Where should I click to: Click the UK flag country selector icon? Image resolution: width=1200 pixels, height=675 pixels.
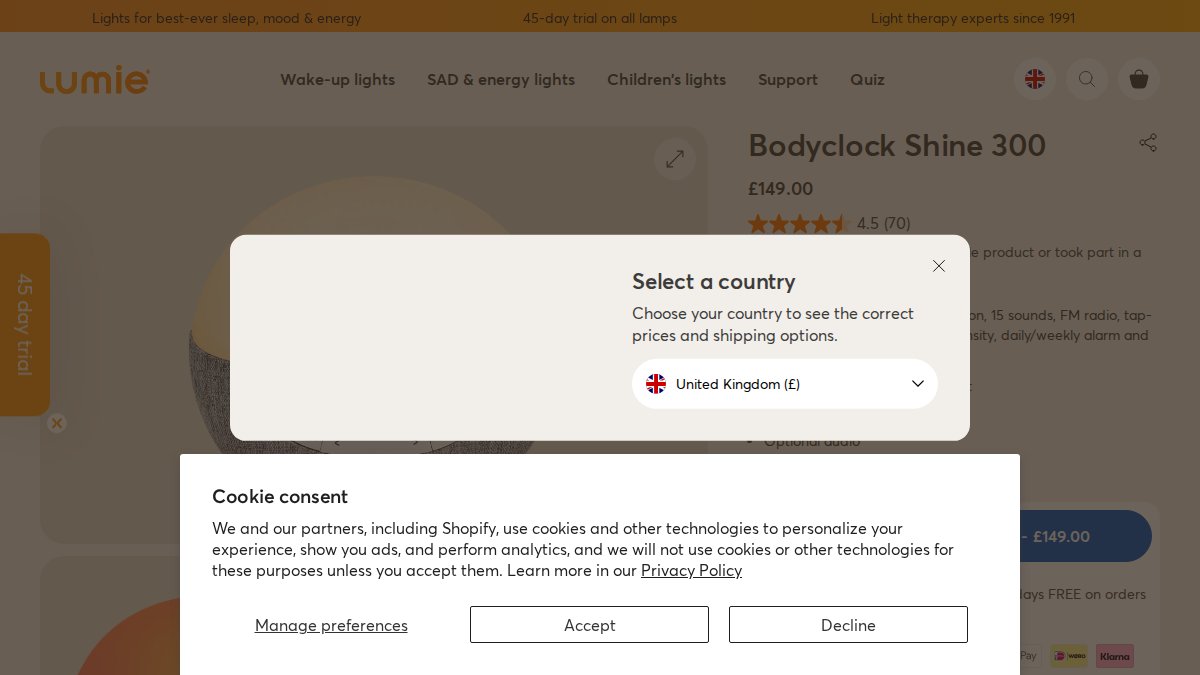tap(1035, 79)
